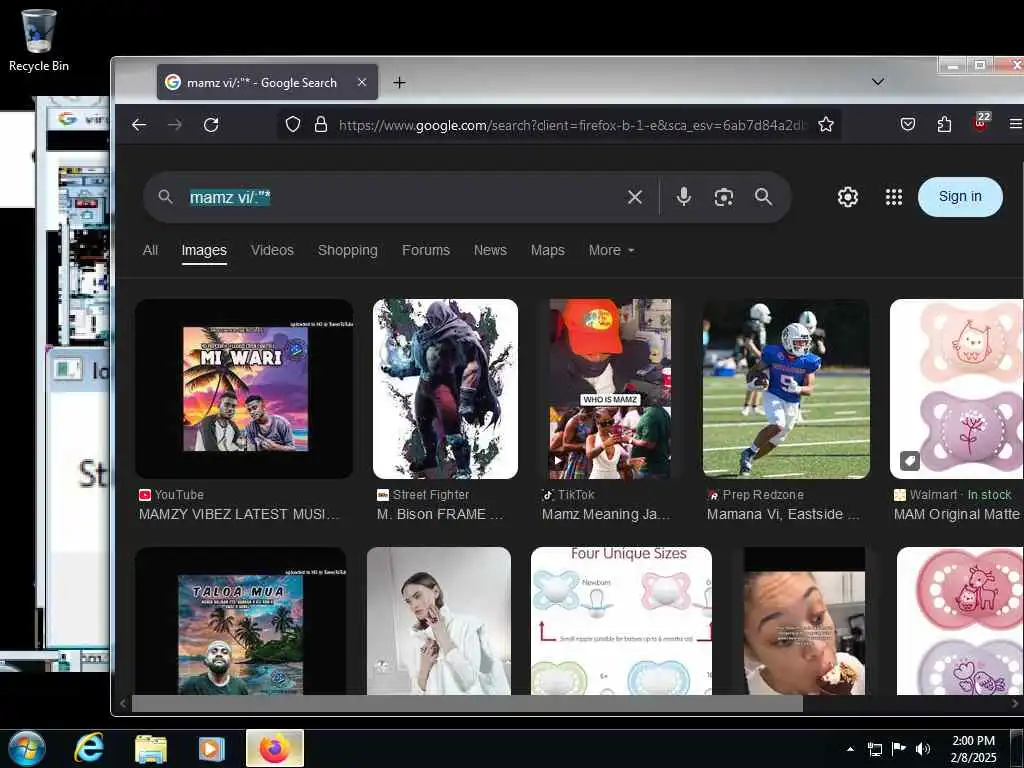Bookmark this page with the star
The width and height of the screenshot is (1024, 768).
(826, 124)
